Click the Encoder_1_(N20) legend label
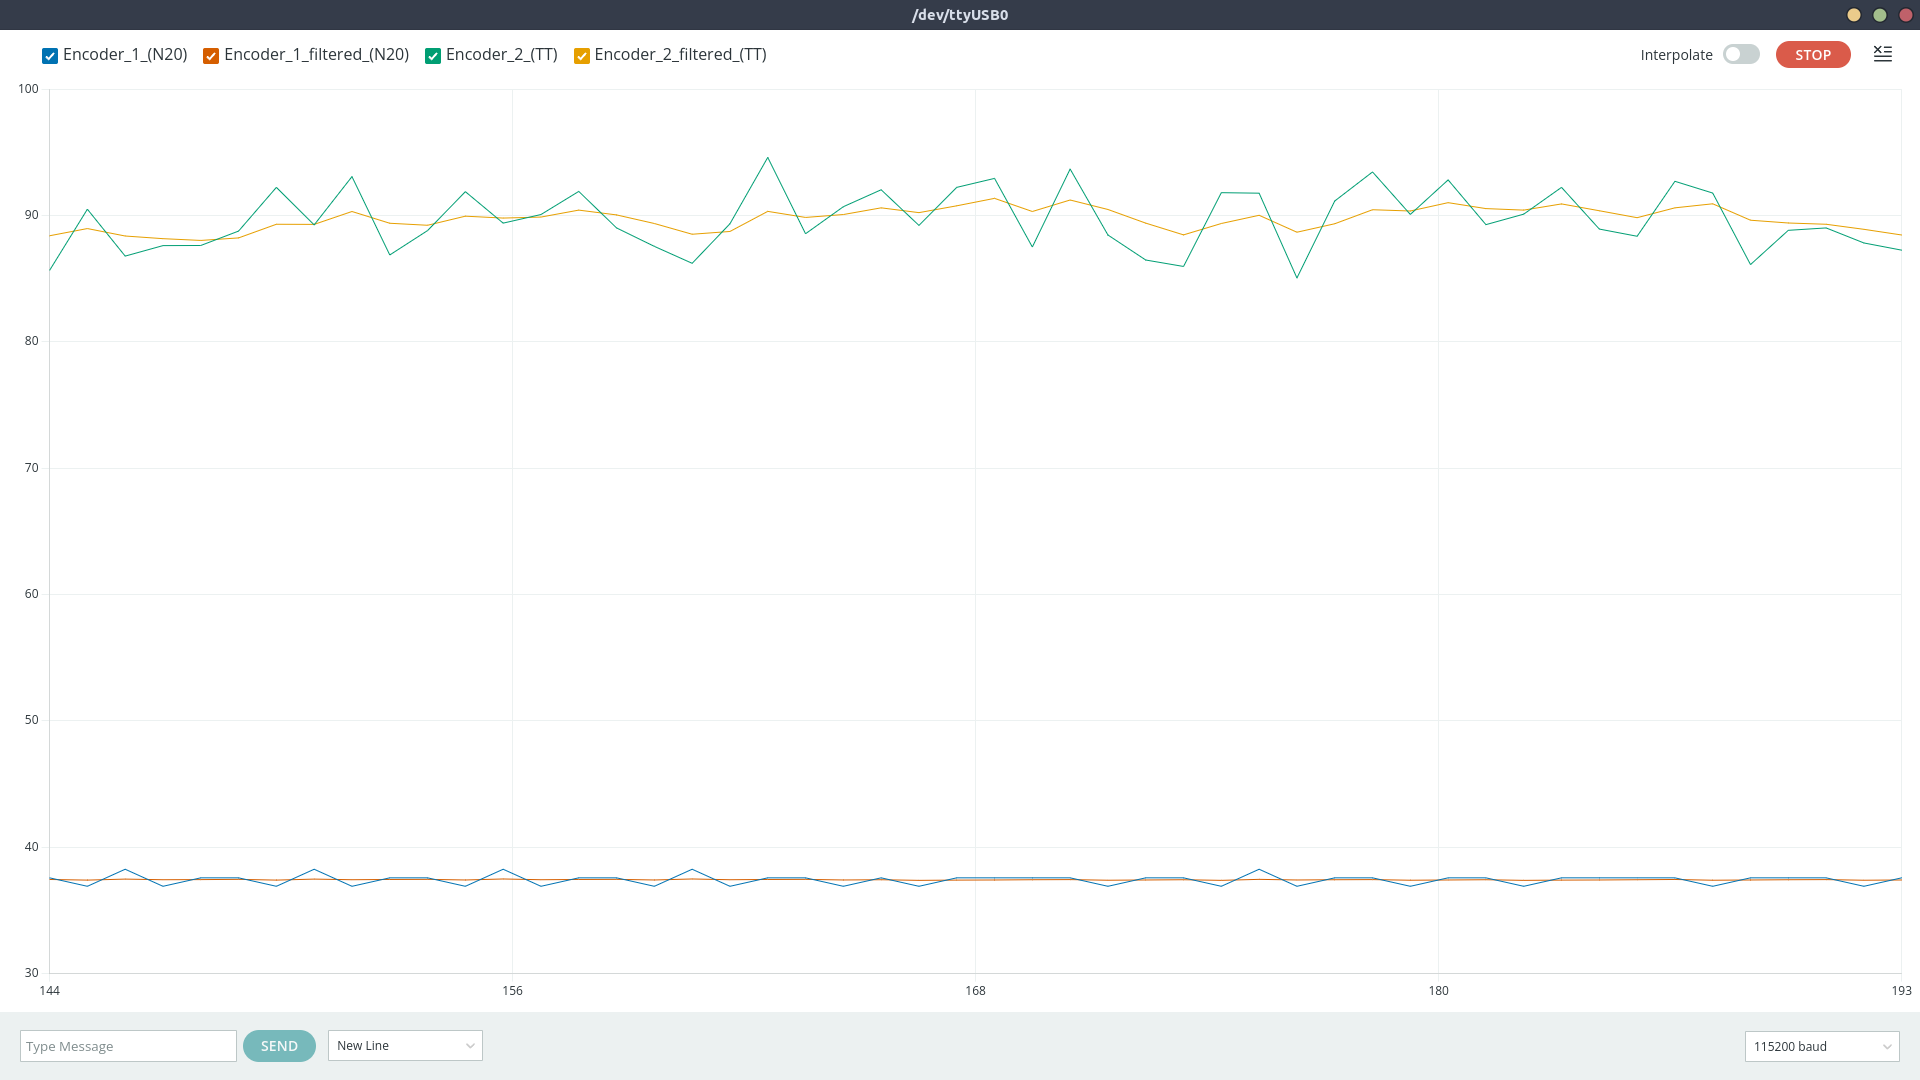This screenshot has width=1920, height=1080. pos(125,54)
